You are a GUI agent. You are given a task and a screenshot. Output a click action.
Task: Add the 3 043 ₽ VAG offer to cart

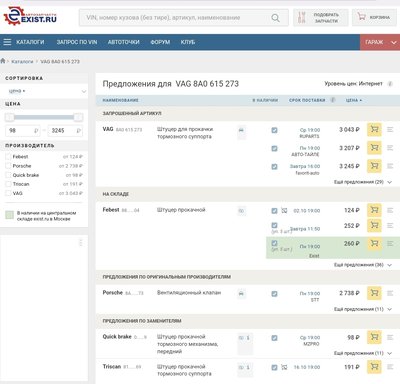click(374, 129)
